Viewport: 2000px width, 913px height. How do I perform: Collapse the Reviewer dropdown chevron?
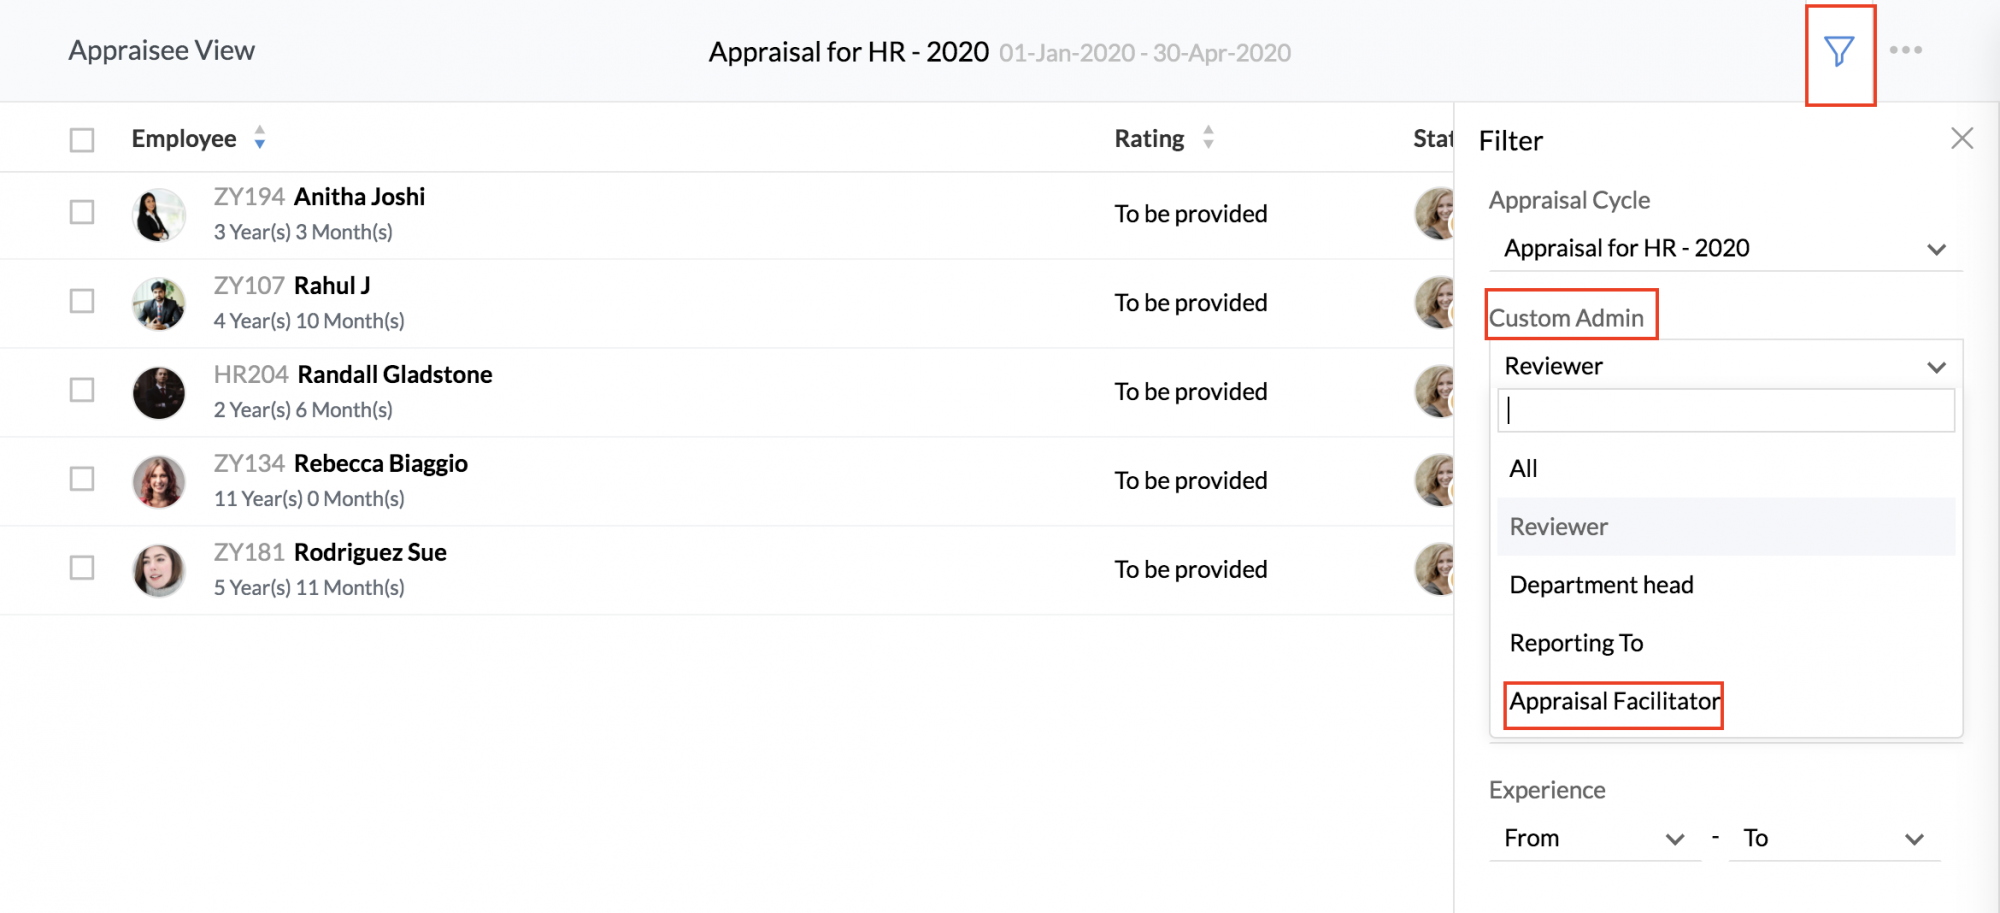click(1936, 367)
